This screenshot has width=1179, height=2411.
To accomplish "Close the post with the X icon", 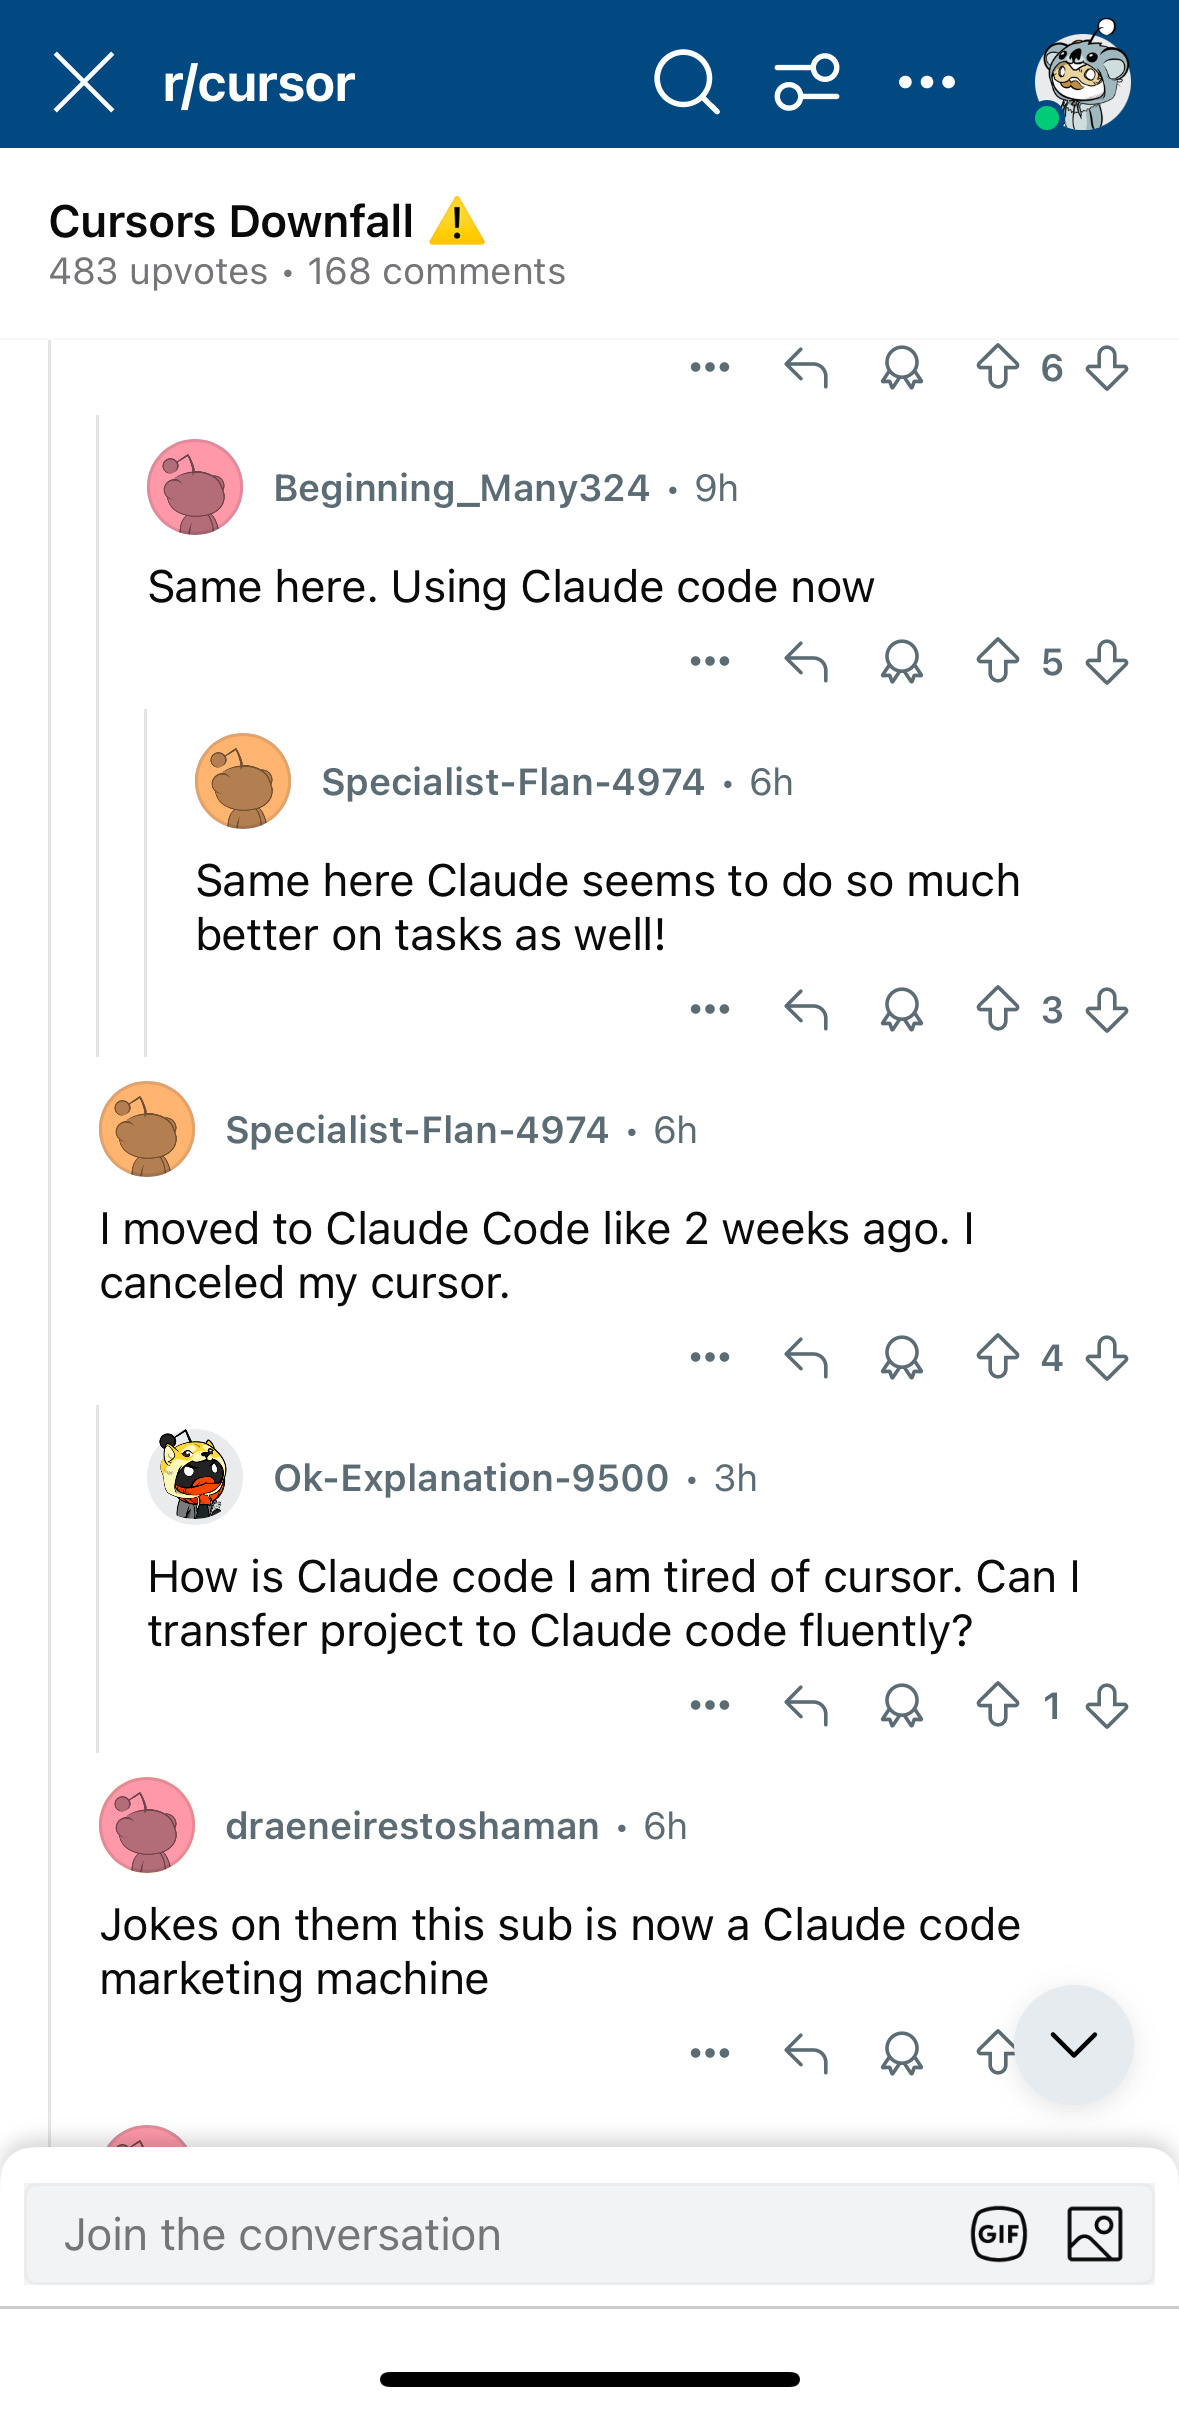I will [84, 82].
